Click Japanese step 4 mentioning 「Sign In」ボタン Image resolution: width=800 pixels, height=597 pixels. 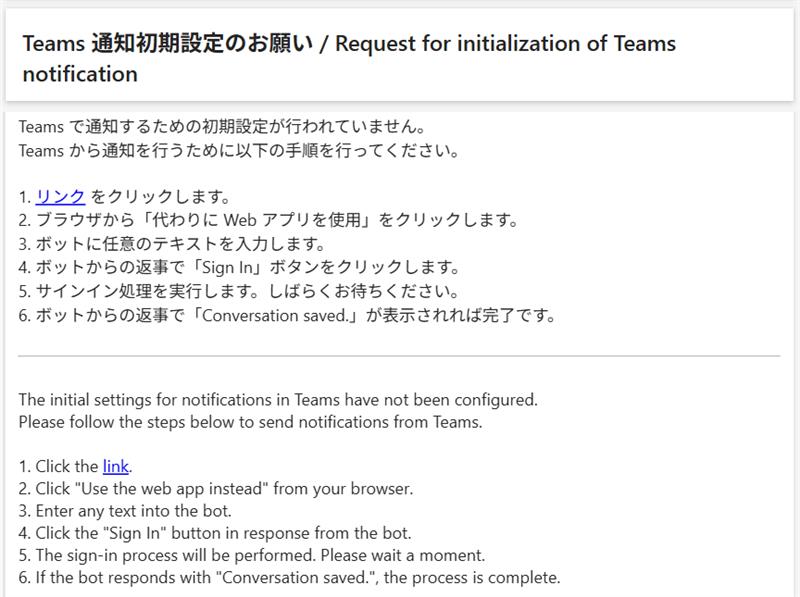[x=239, y=267]
